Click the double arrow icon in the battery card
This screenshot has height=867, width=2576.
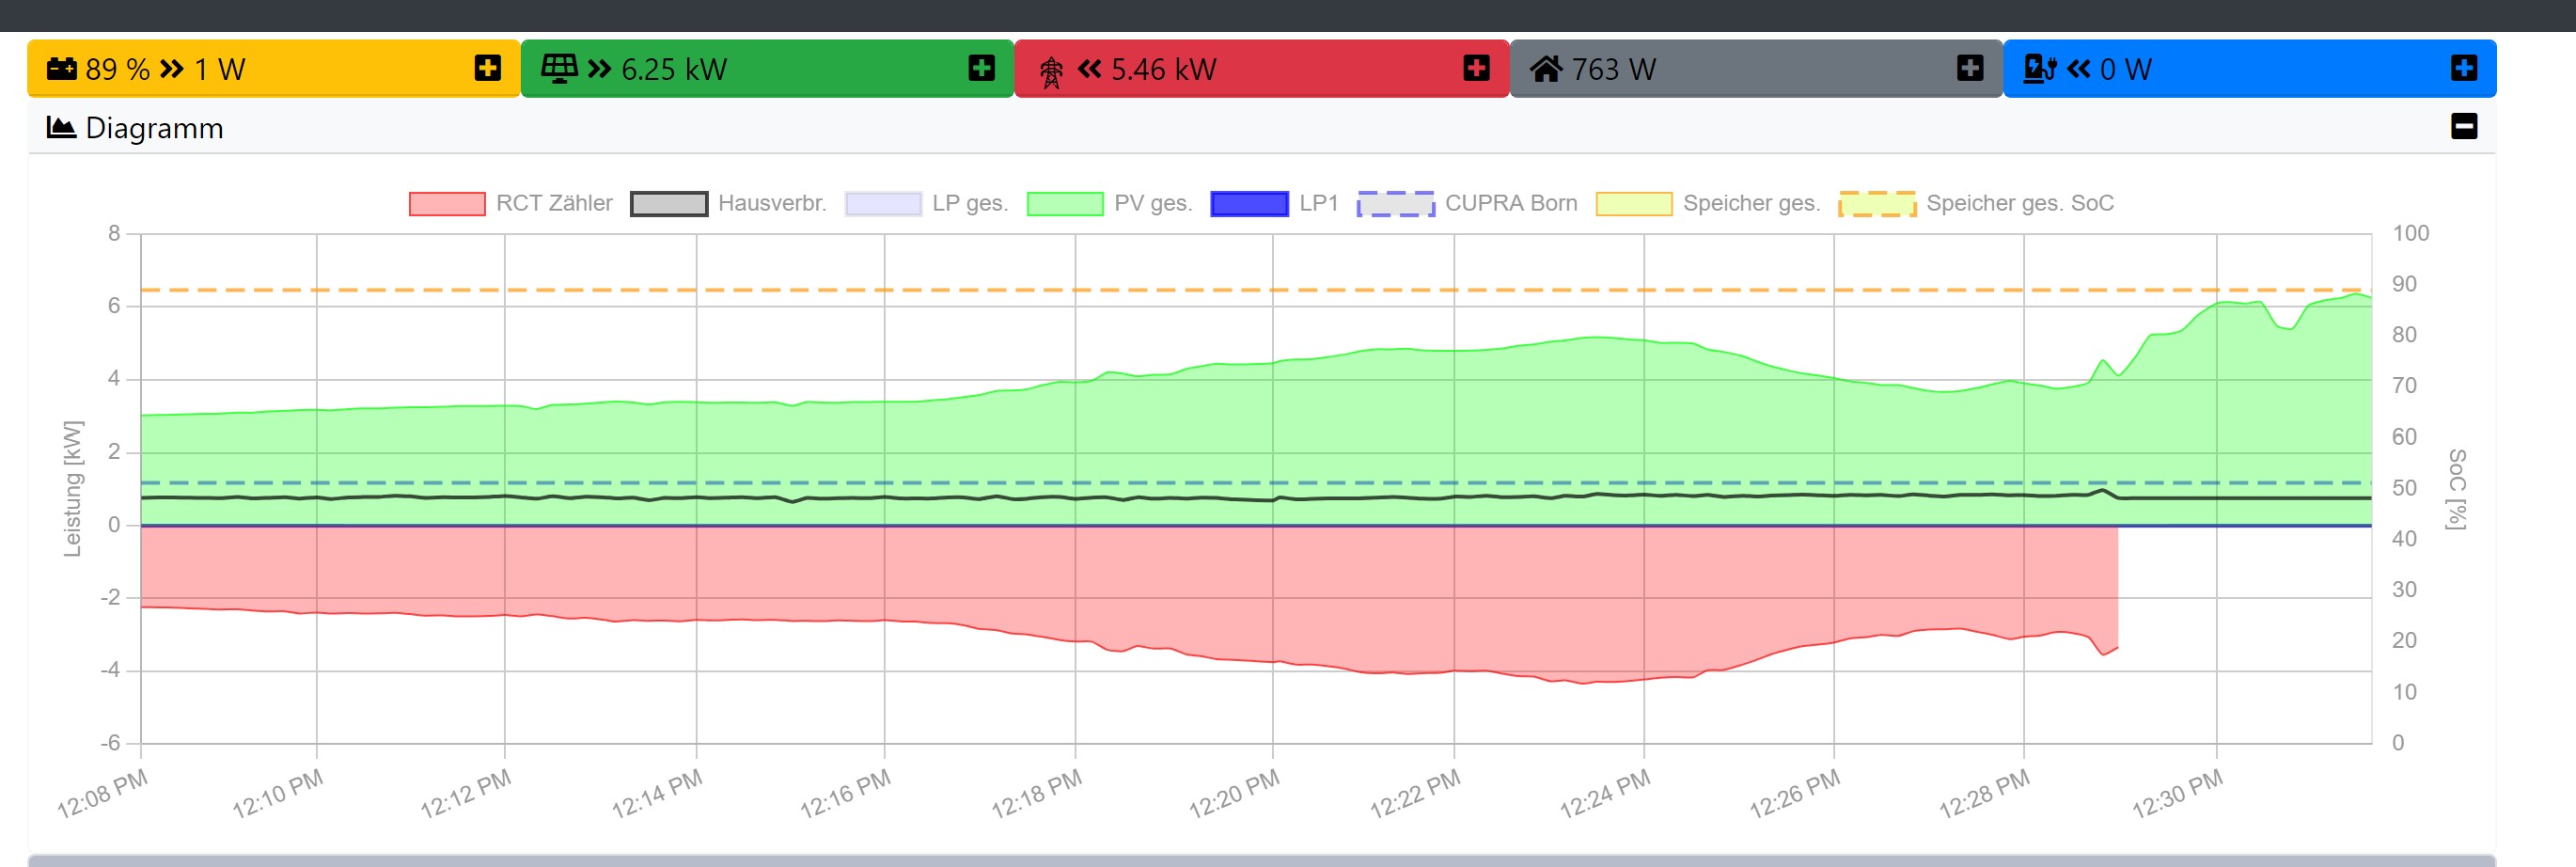(x=172, y=69)
